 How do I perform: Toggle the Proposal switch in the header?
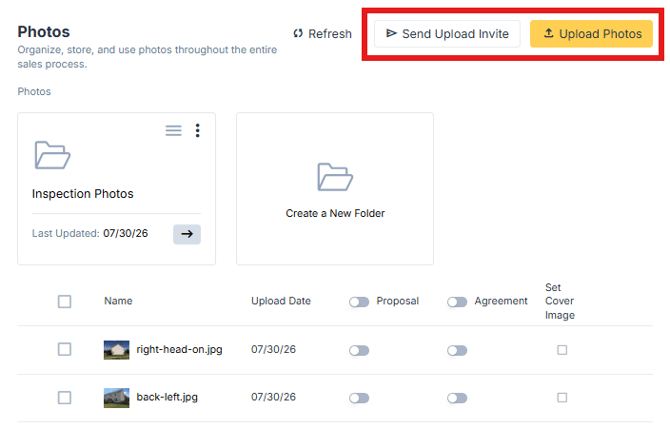(359, 302)
